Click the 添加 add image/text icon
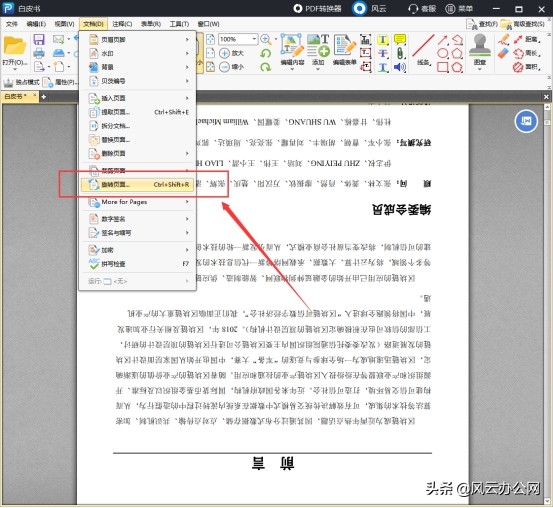 click(318, 45)
